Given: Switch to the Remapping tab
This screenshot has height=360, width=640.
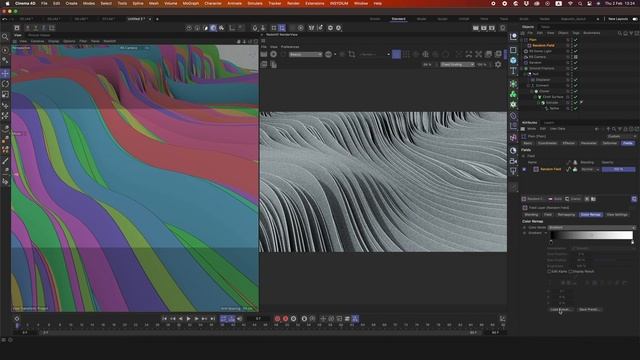Looking at the screenshot, I should (566, 214).
